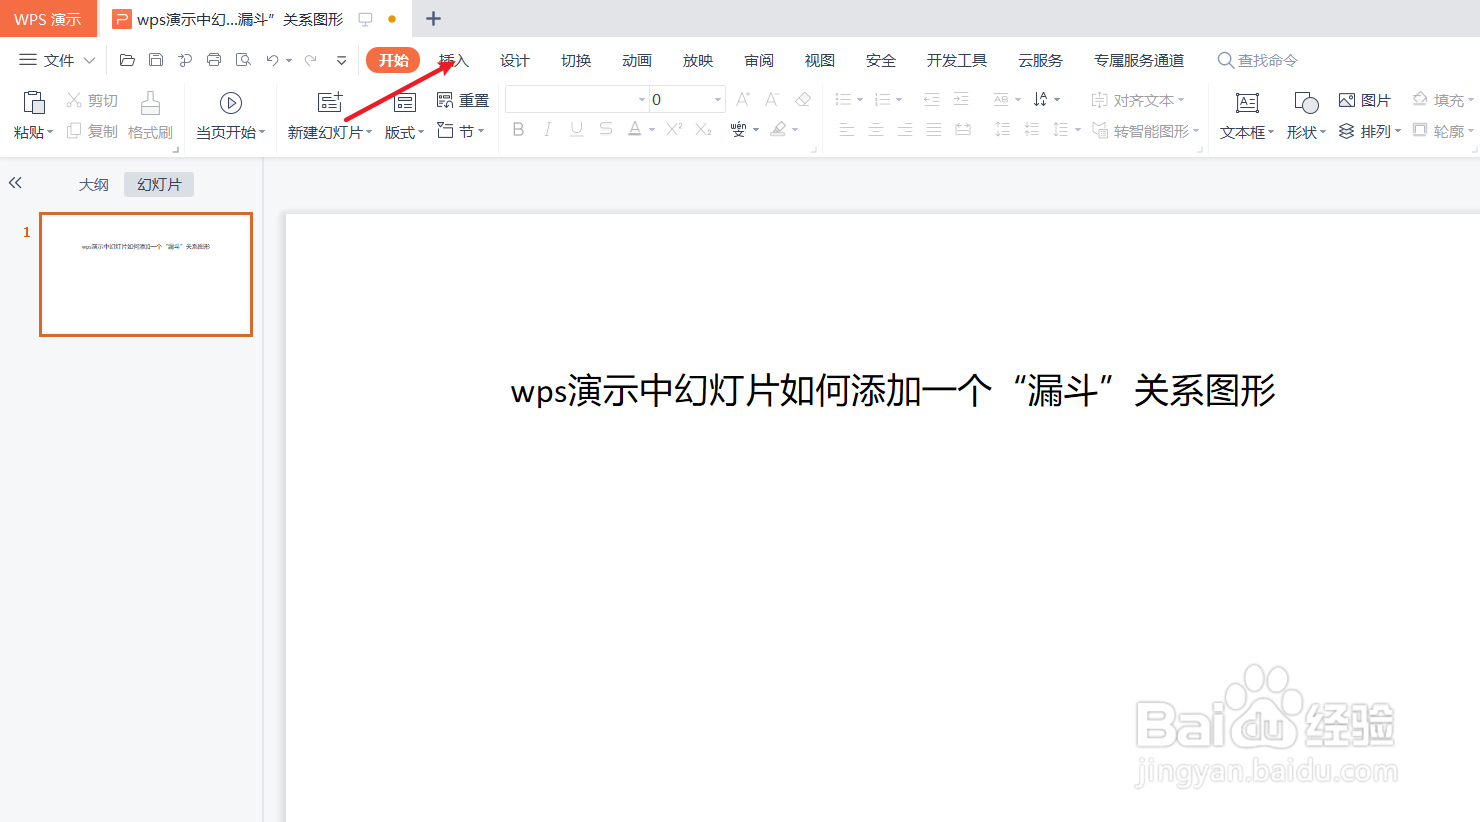Expand the quick access toolbar customize arrow
This screenshot has width=1480, height=822.
click(341, 60)
